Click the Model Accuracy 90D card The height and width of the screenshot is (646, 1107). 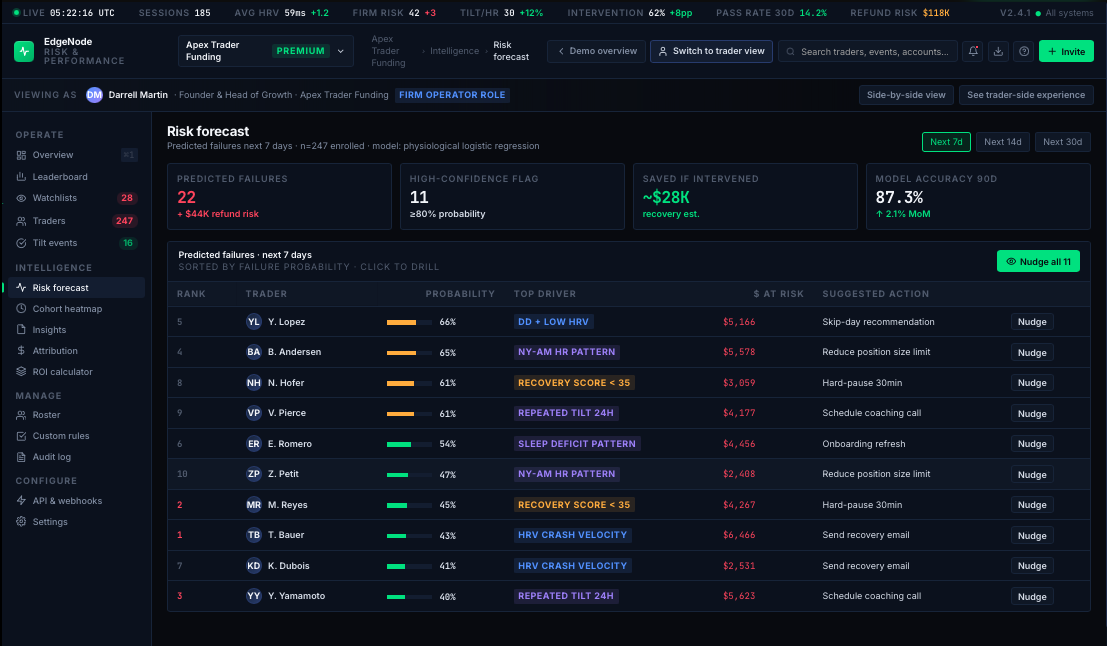[978, 196]
